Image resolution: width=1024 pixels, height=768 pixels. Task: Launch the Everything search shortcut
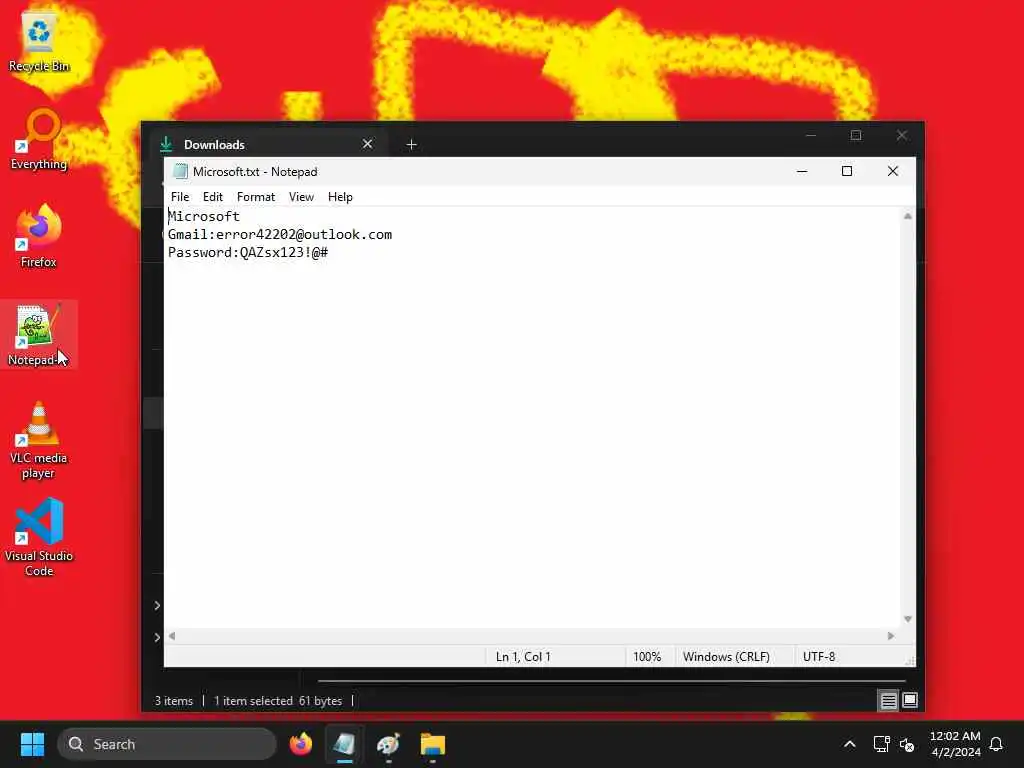coord(39,140)
